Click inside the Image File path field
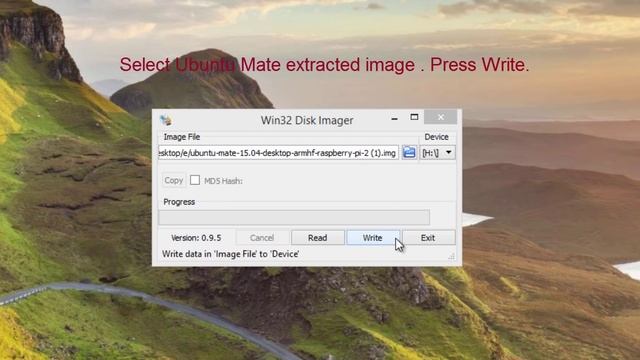640x360 pixels. pyautogui.click(x=278, y=153)
